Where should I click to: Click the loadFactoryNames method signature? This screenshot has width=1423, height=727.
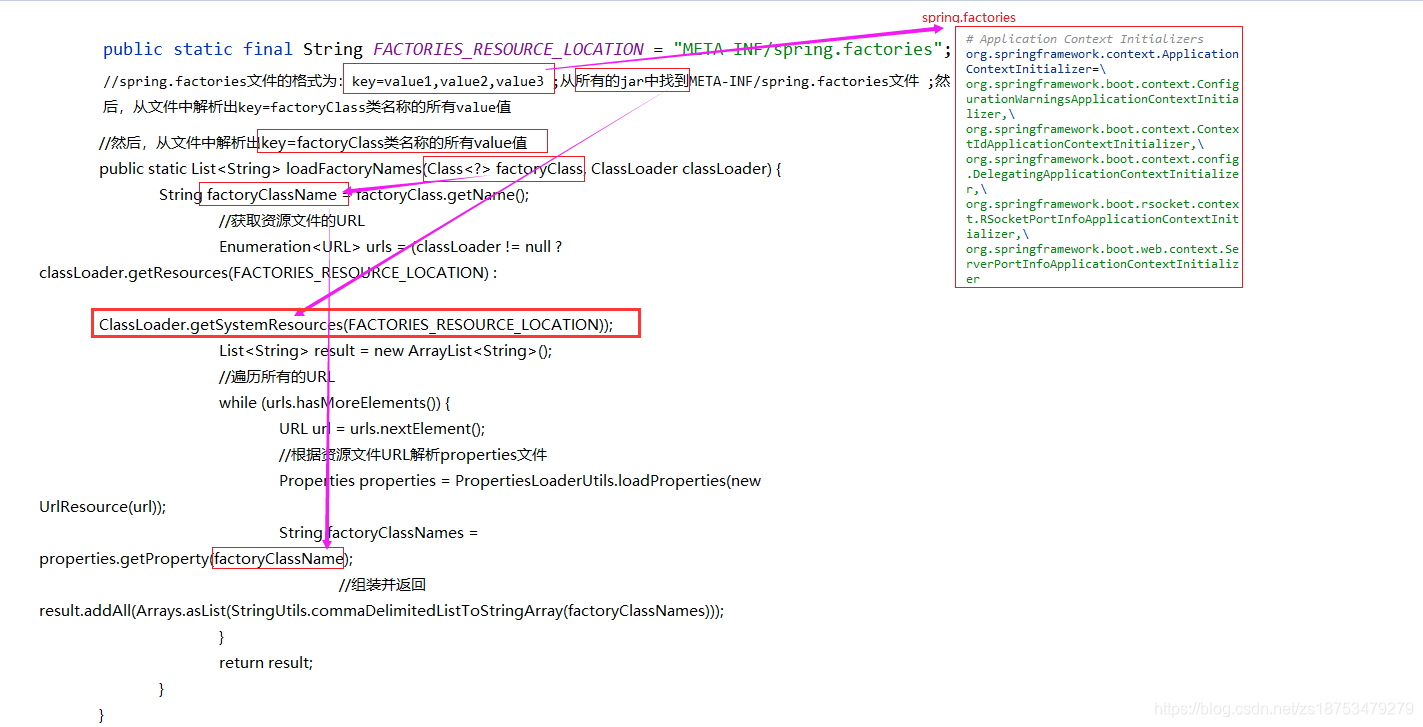tap(440, 168)
